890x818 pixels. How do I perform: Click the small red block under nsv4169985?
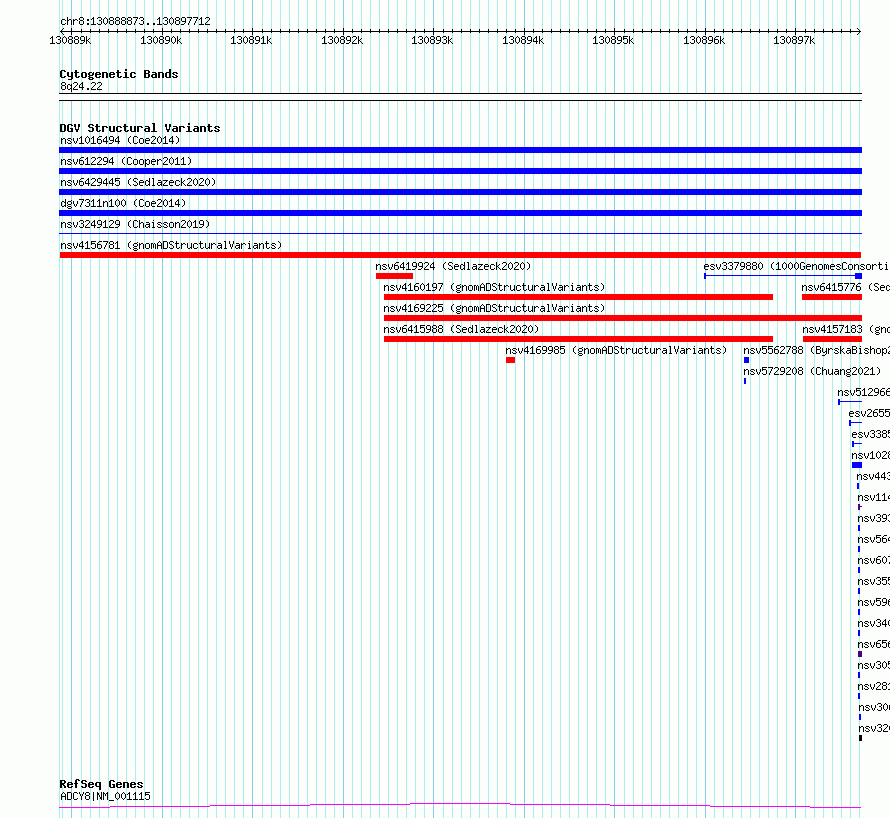pos(510,360)
